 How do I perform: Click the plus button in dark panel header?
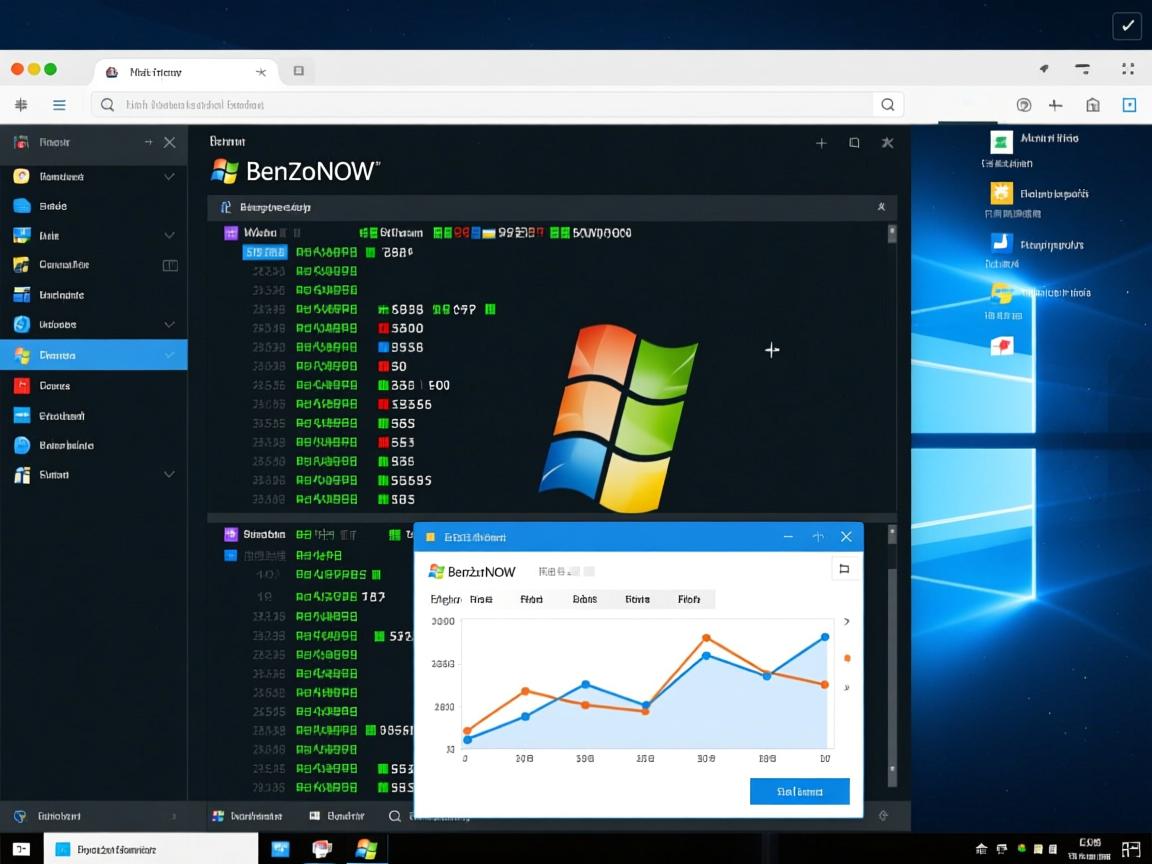point(821,143)
